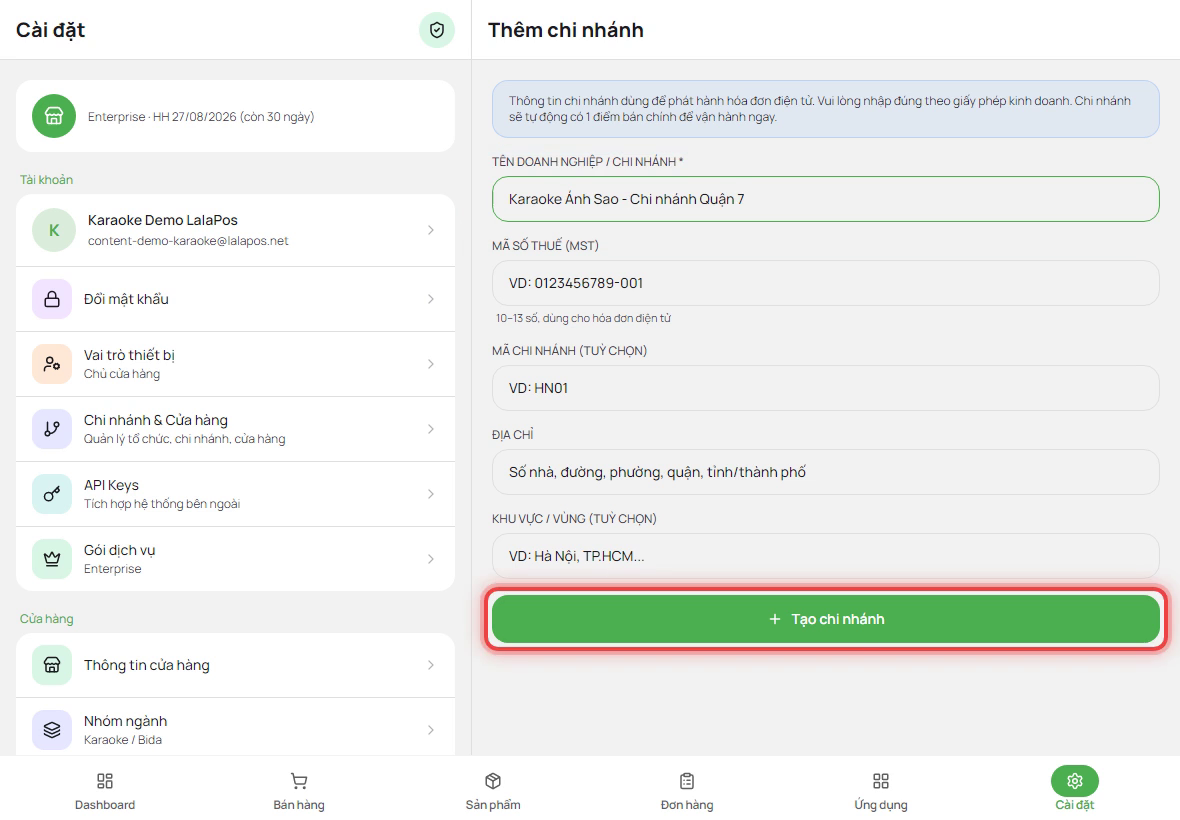Click the shop icon for Thông tin cửa hàng
The image size is (1180, 820).
52,665
